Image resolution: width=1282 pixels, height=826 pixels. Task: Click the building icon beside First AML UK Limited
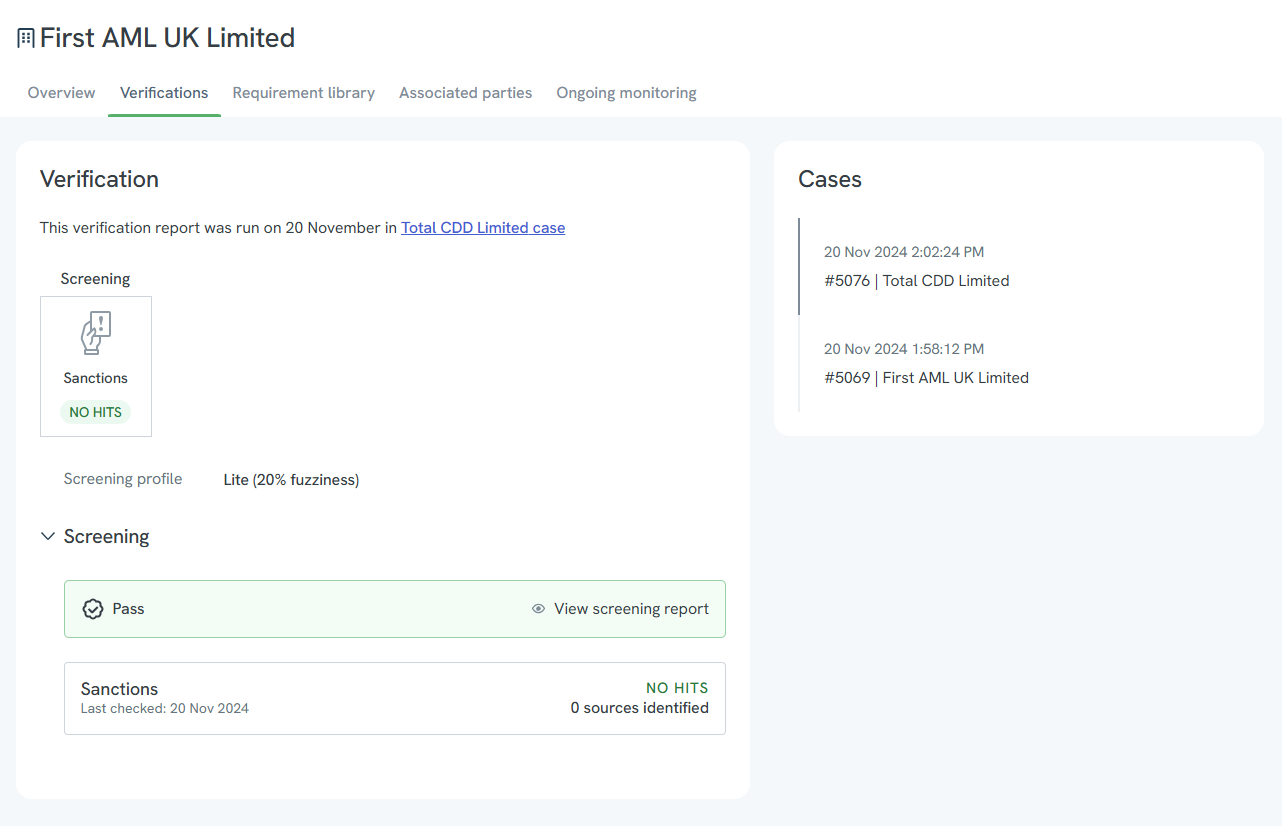[x=26, y=39]
